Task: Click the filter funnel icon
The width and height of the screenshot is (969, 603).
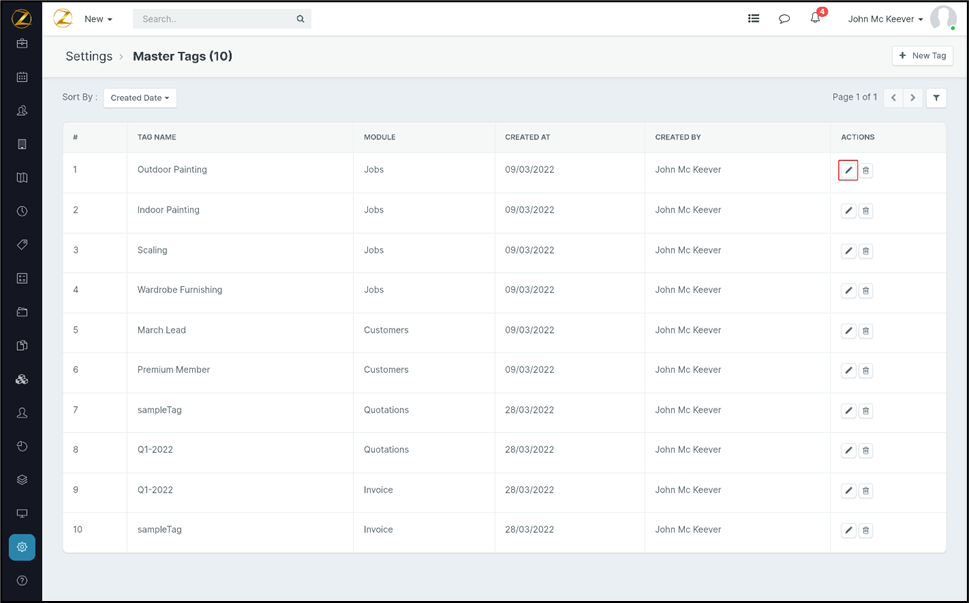Action: pos(936,98)
